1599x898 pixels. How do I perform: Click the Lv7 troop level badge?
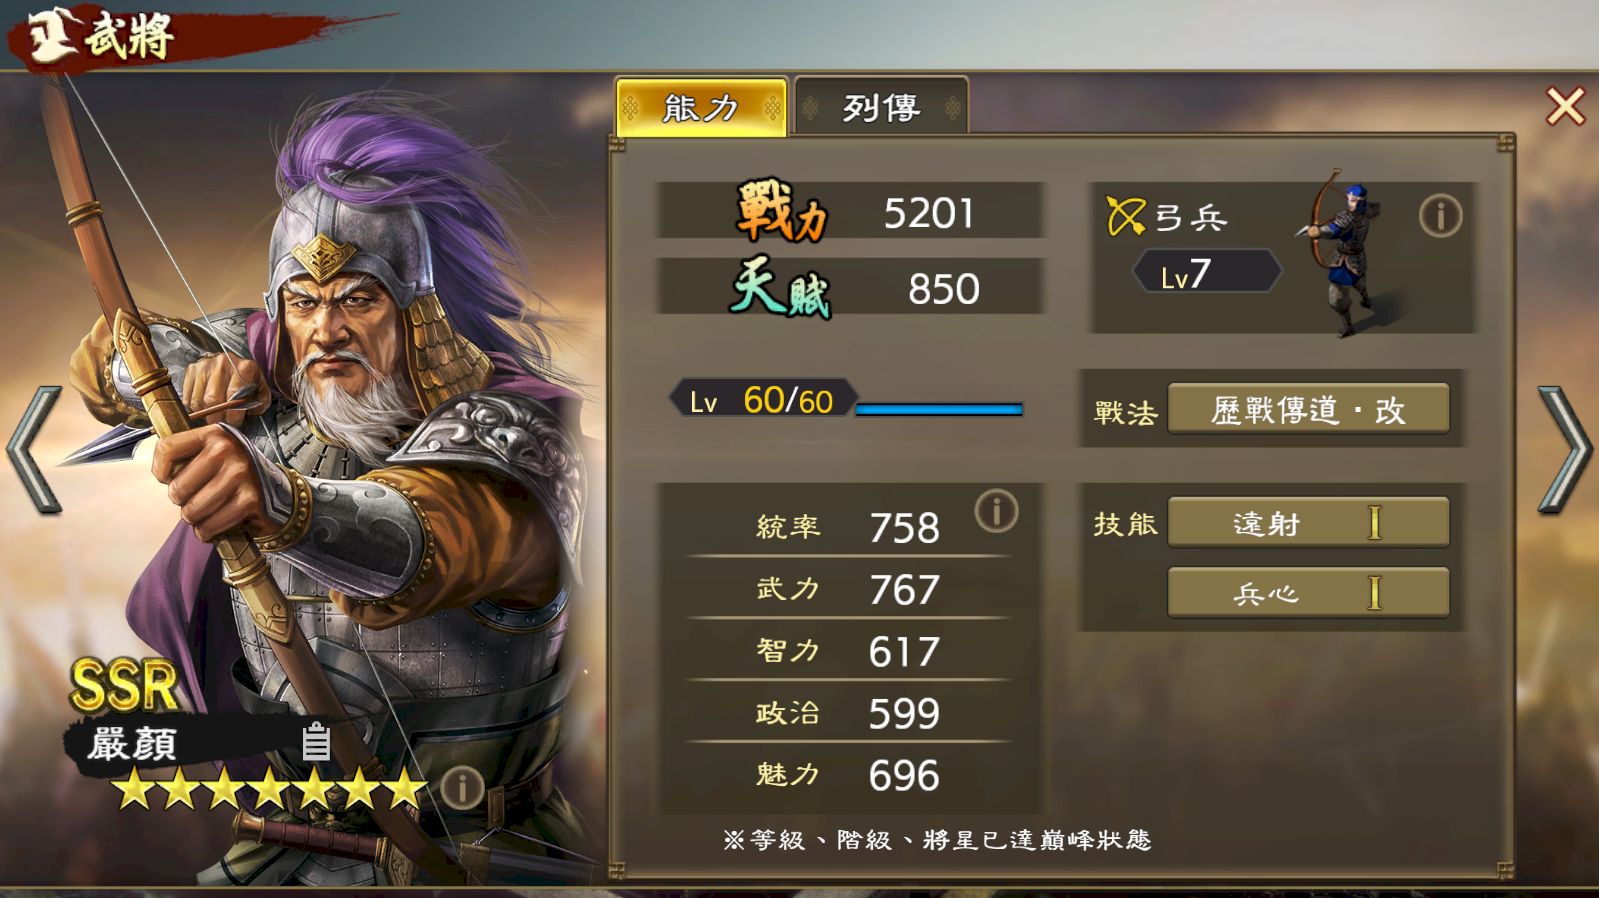1206,272
